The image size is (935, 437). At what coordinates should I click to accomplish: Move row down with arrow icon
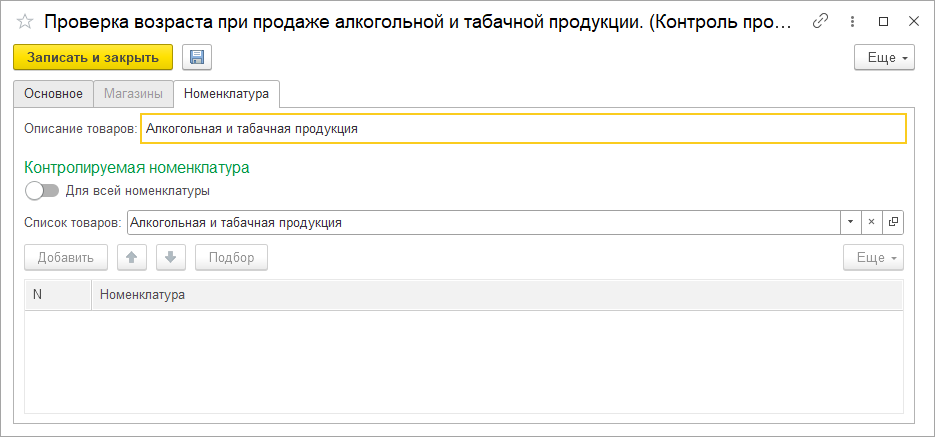pyautogui.click(x=170, y=258)
